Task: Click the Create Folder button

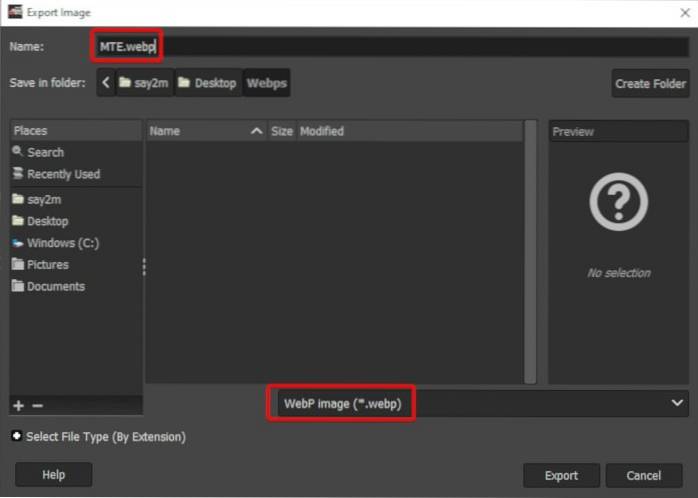Action: click(650, 84)
